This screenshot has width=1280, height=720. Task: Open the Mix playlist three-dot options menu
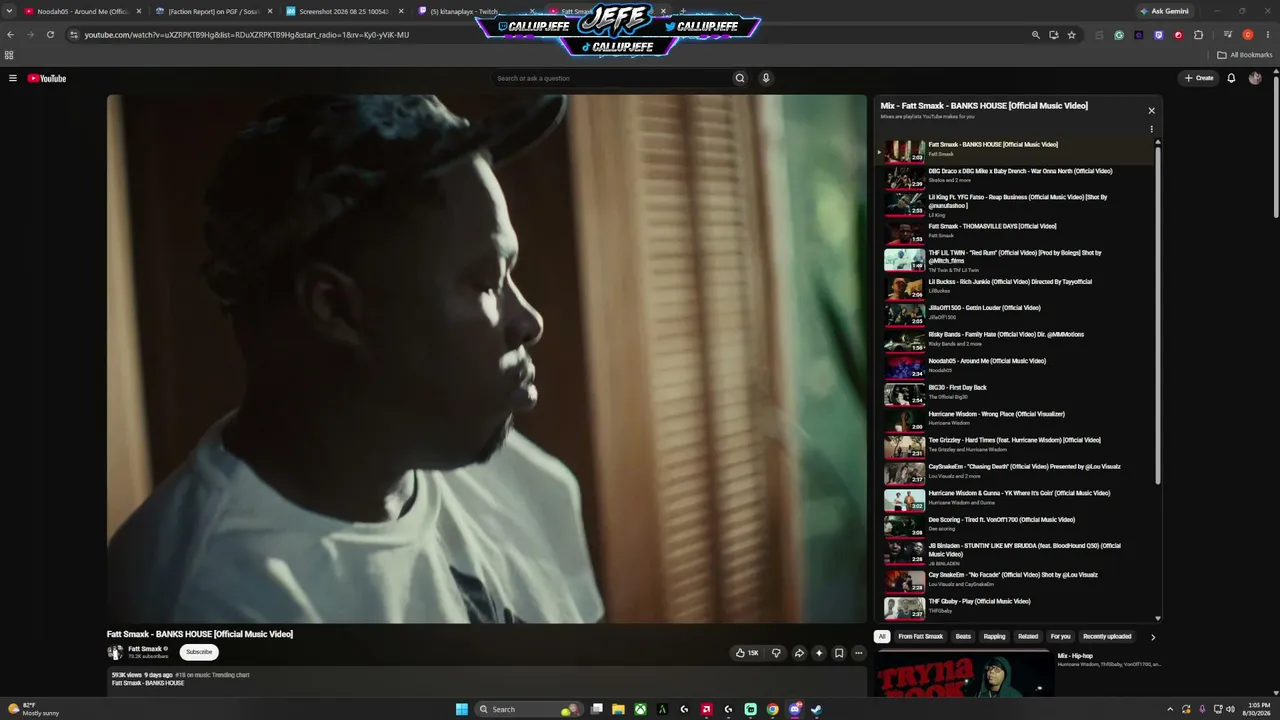point(1151,129)
